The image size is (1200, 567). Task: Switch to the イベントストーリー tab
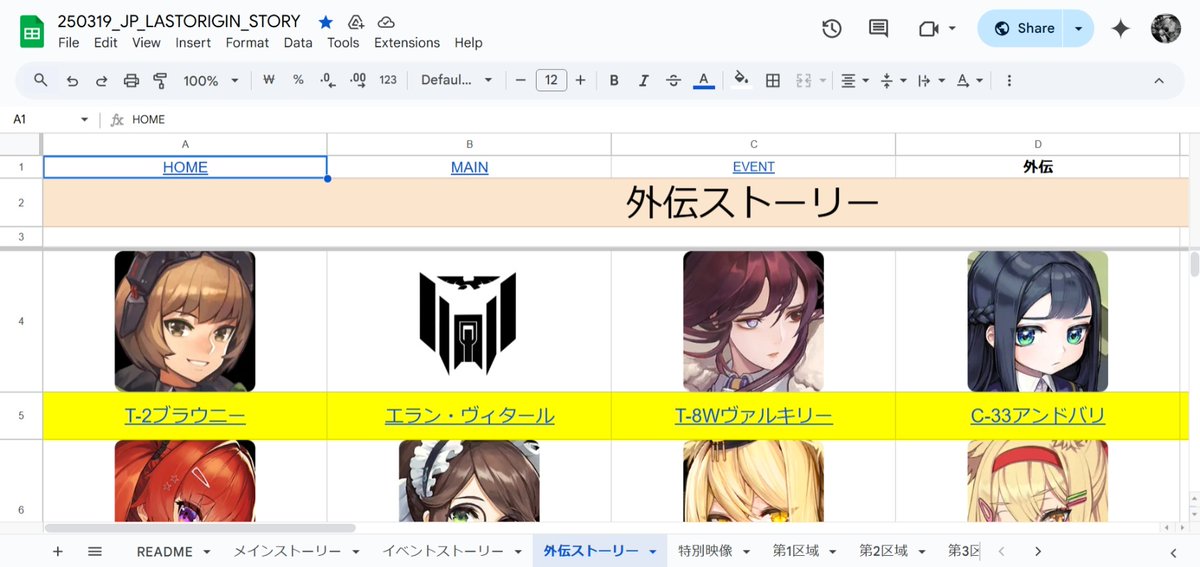(452, 551)
